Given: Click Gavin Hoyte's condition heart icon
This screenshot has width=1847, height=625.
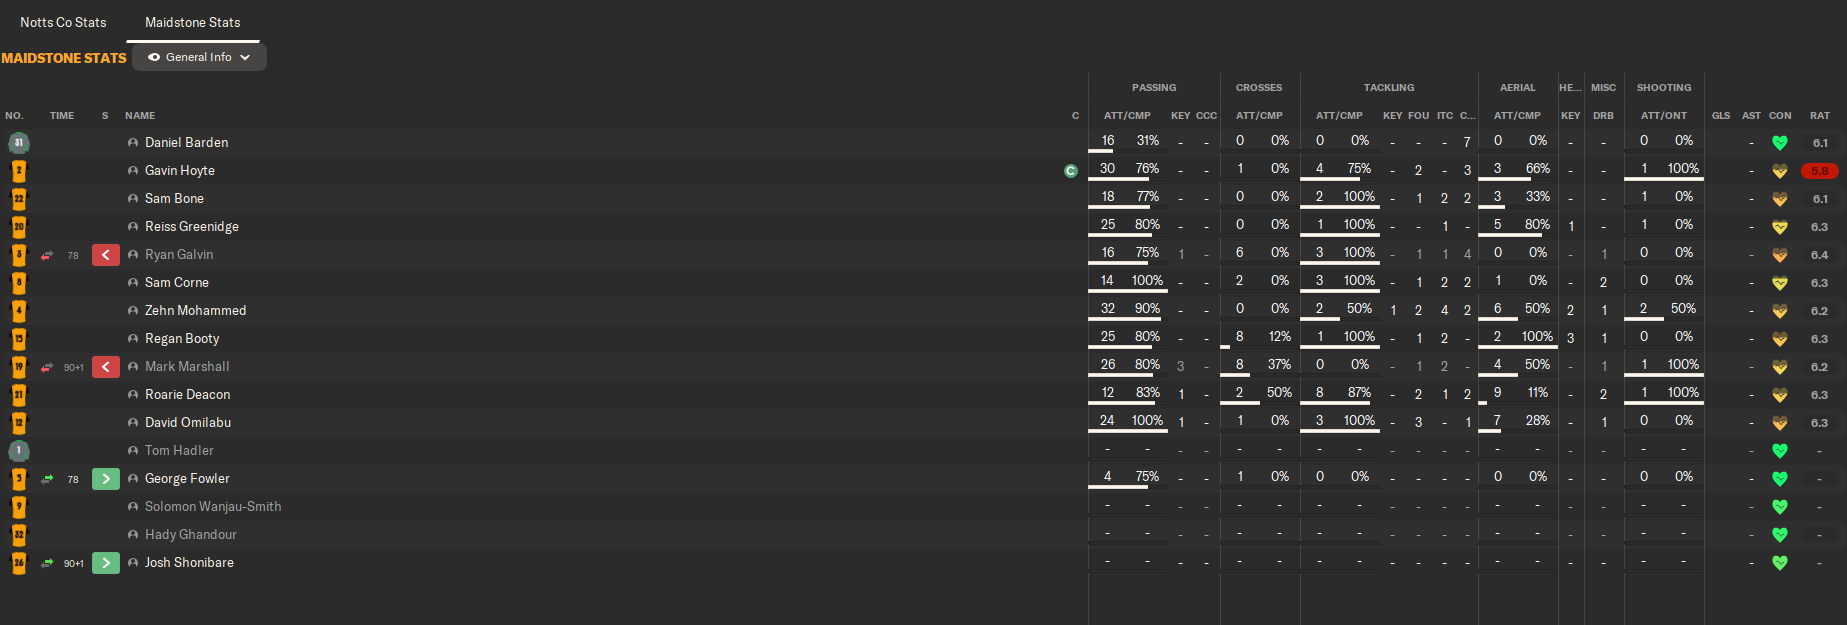Looking at the screenshot, I should pyautogui.click(x=1779, y=171).
